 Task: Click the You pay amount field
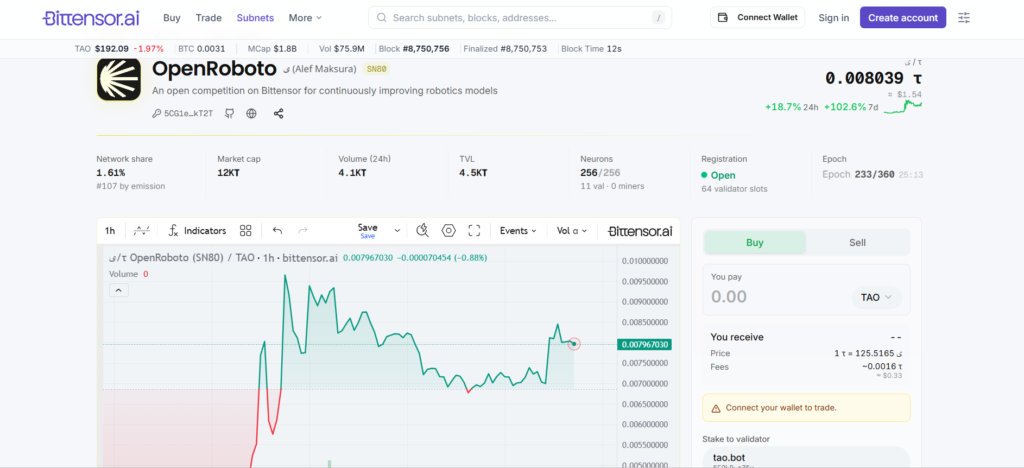777,296
